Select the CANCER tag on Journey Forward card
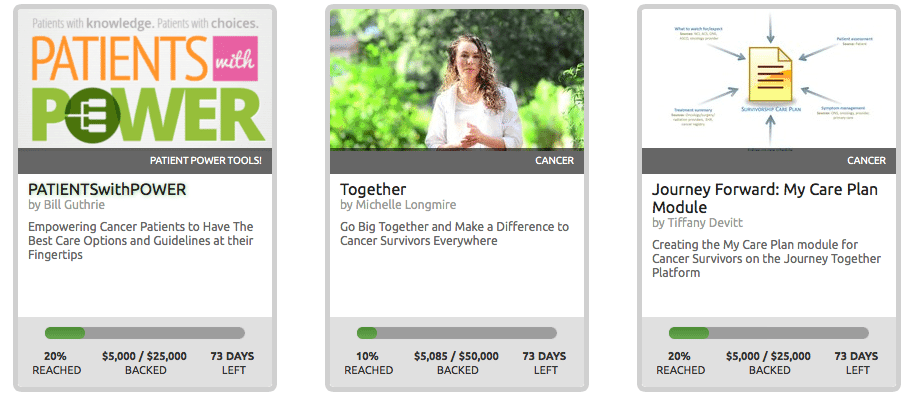This screenshot has width=906, height=400. (x=867, y=161)
